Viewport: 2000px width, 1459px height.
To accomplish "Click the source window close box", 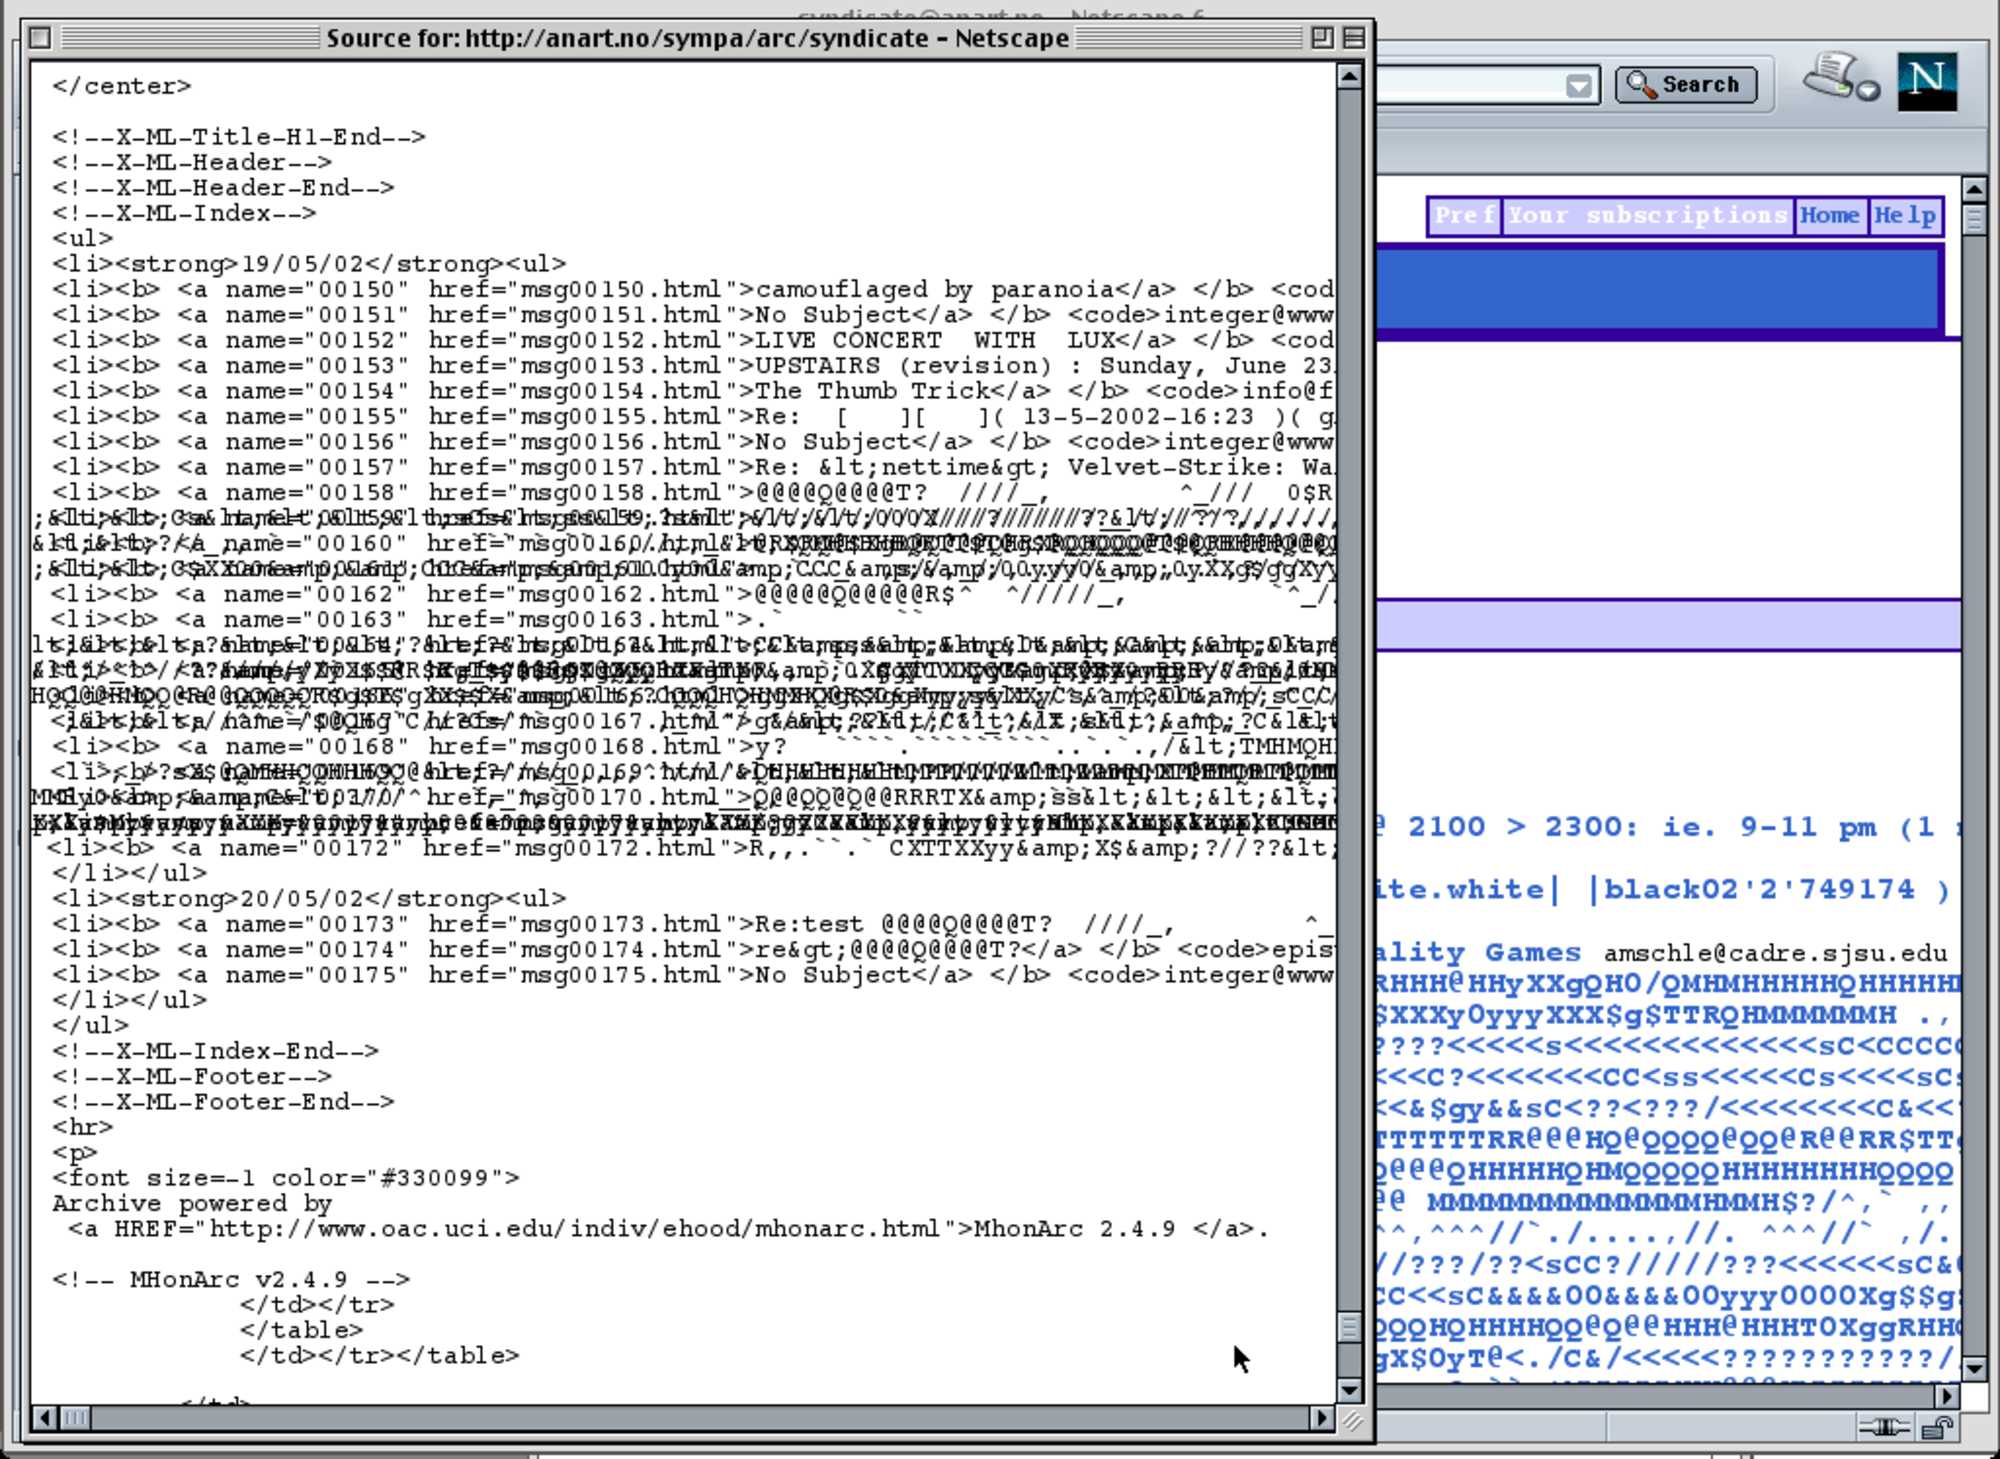I will click(40, 38).
